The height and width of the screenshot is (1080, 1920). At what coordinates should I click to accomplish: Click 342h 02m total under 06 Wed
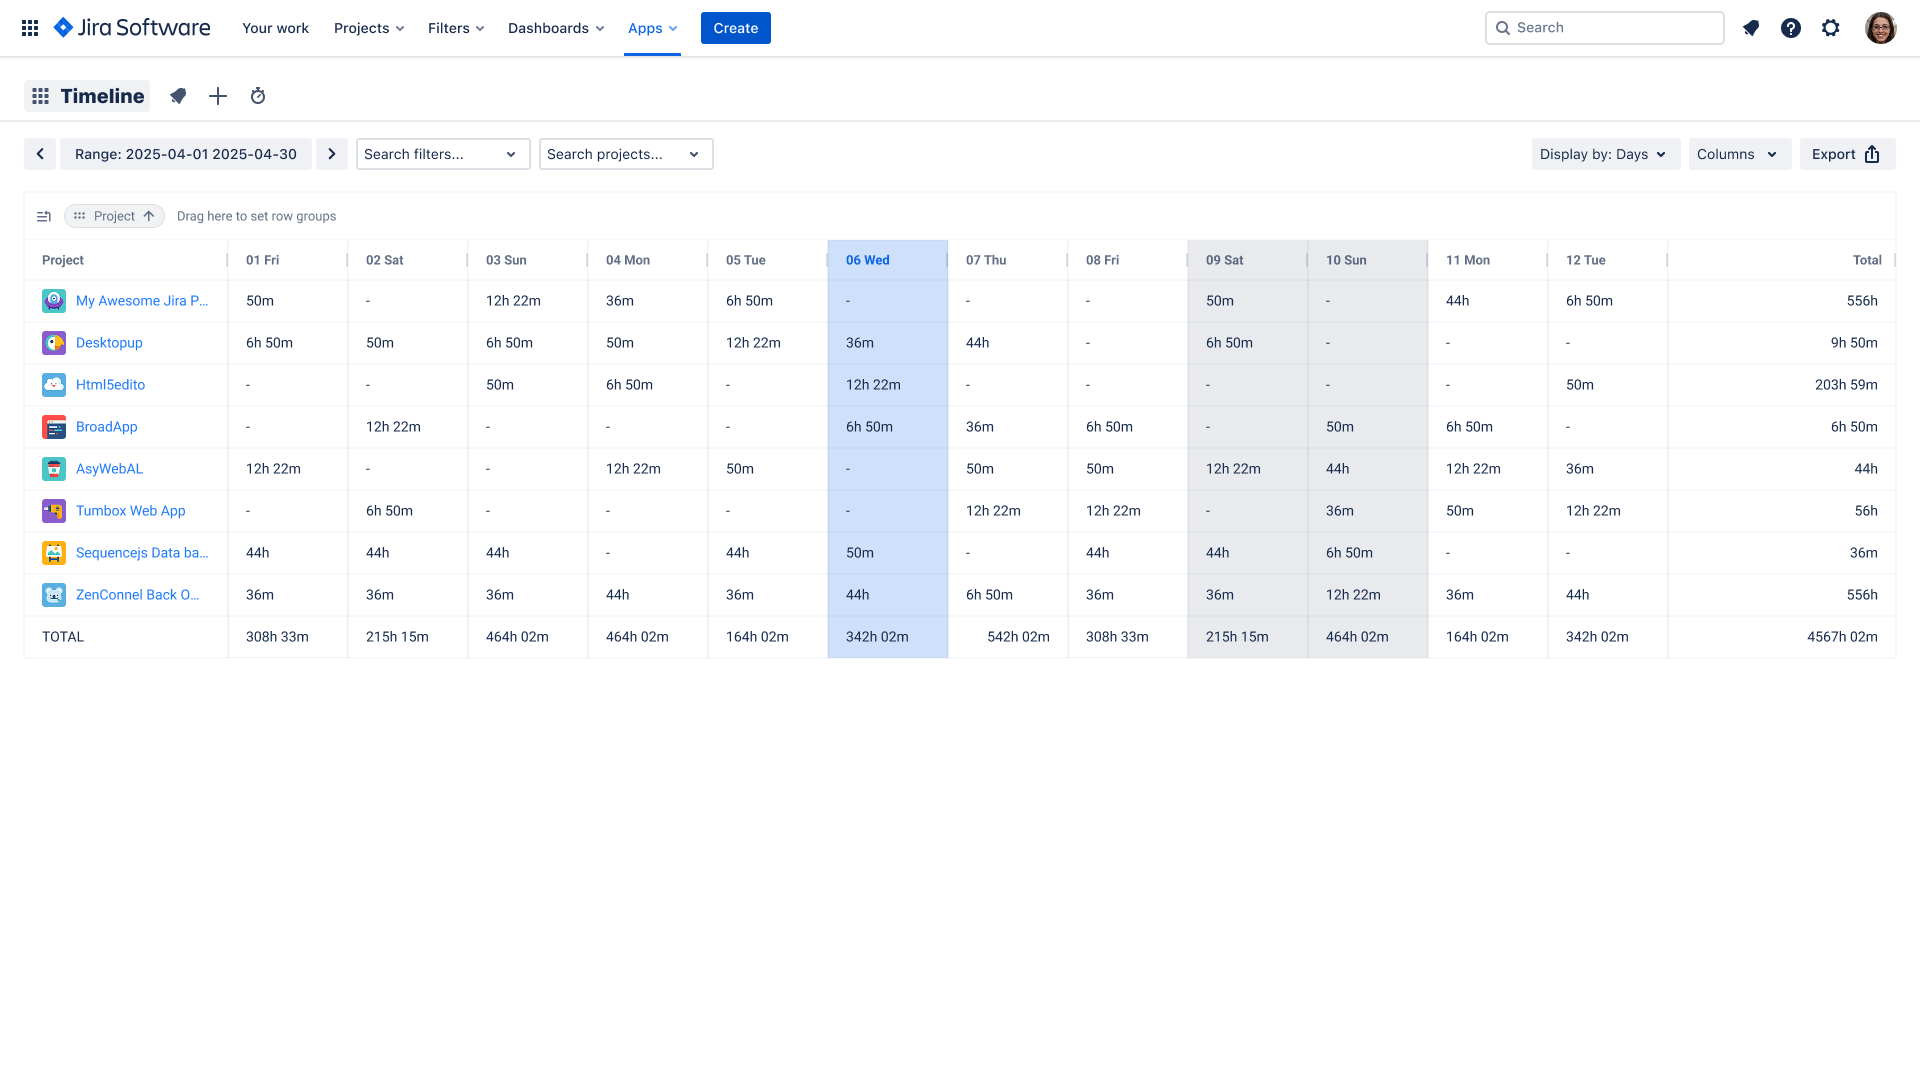(877, 637)
